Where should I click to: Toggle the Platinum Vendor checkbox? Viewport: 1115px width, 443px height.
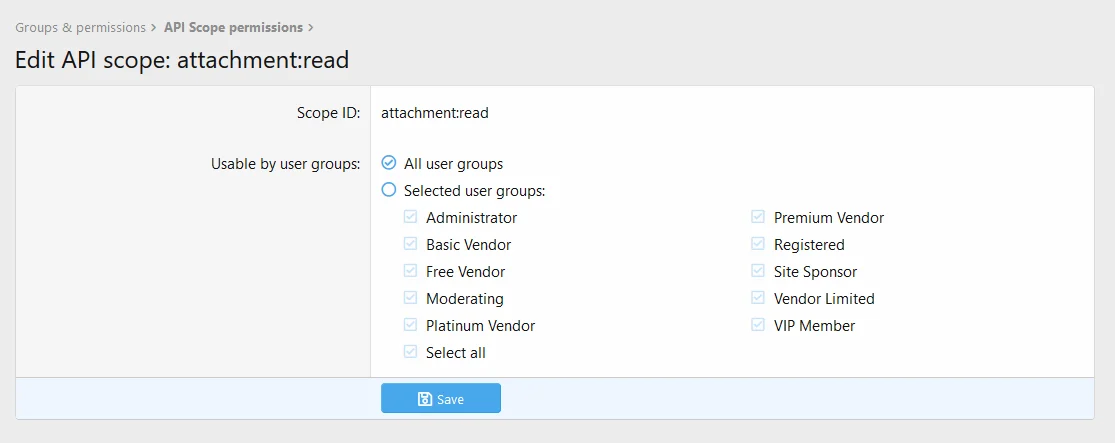(410, 326)
